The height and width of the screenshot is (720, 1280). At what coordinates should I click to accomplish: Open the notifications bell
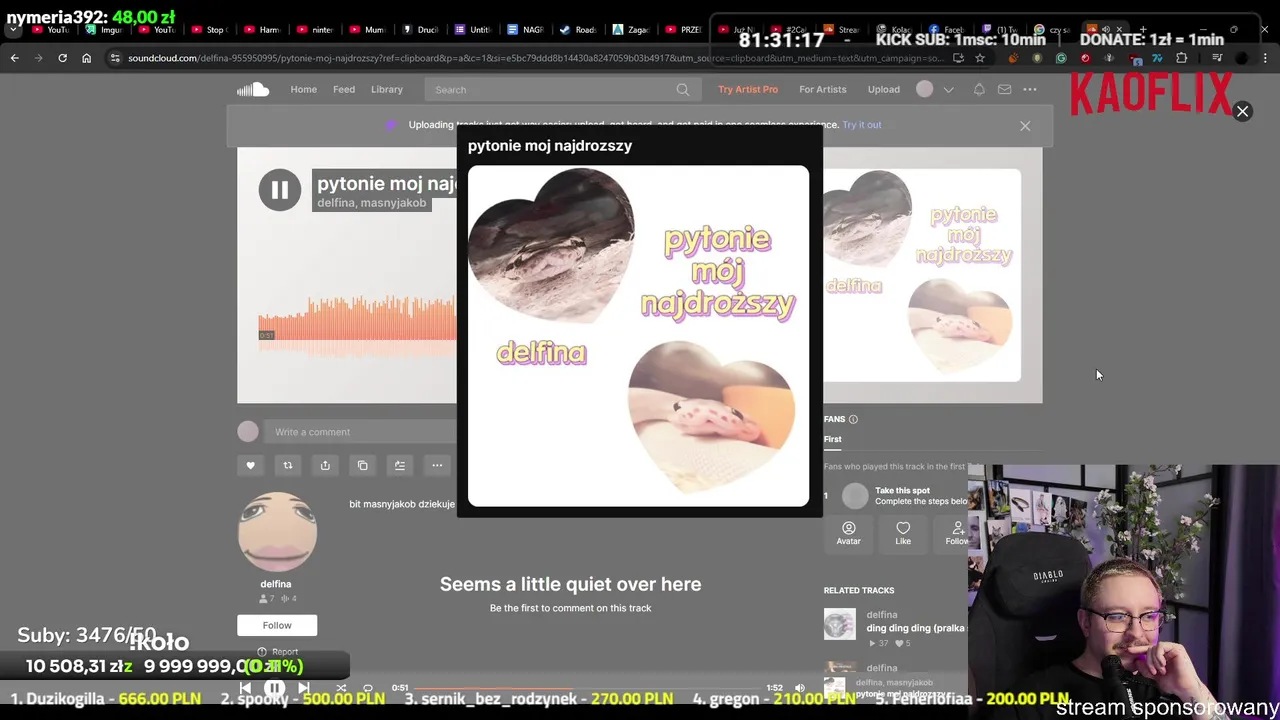(x=979, y=90)
